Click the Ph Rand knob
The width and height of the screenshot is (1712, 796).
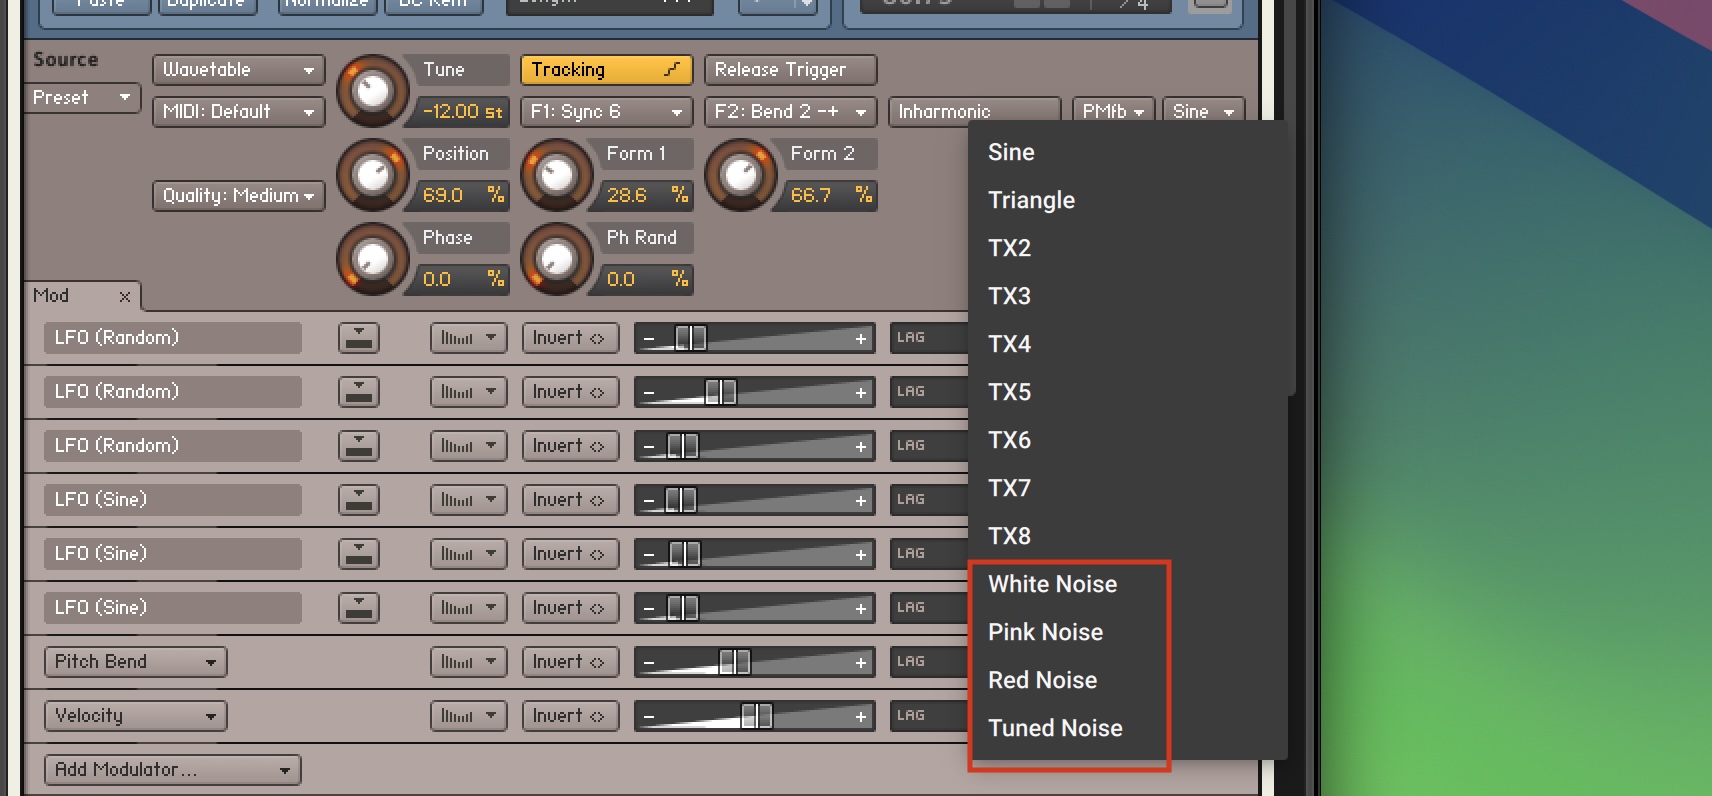(557, 259)
